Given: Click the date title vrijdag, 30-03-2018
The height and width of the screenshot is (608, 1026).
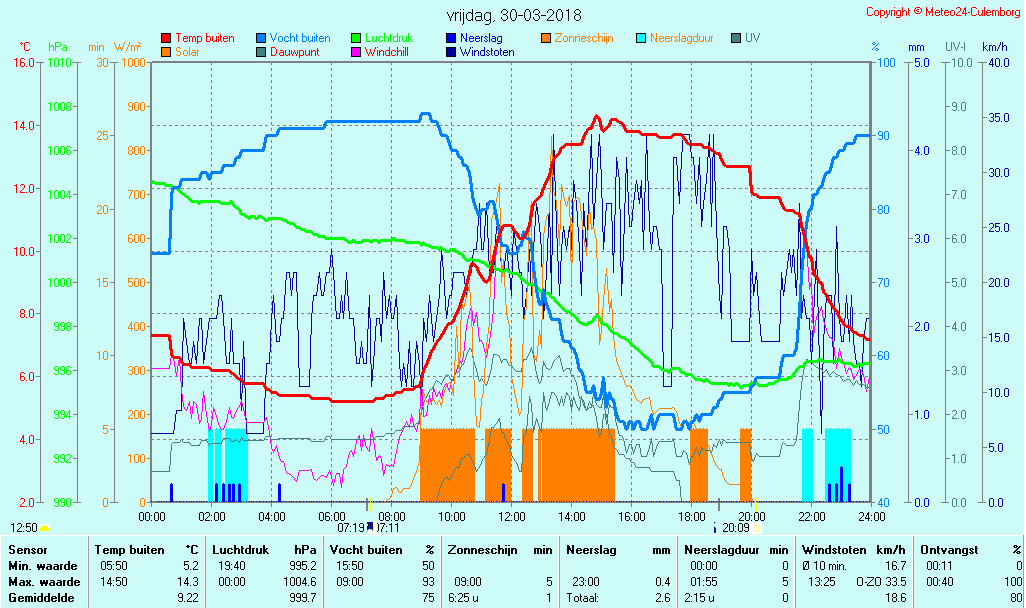Looking at the screenshot, I should click(513, 15).
